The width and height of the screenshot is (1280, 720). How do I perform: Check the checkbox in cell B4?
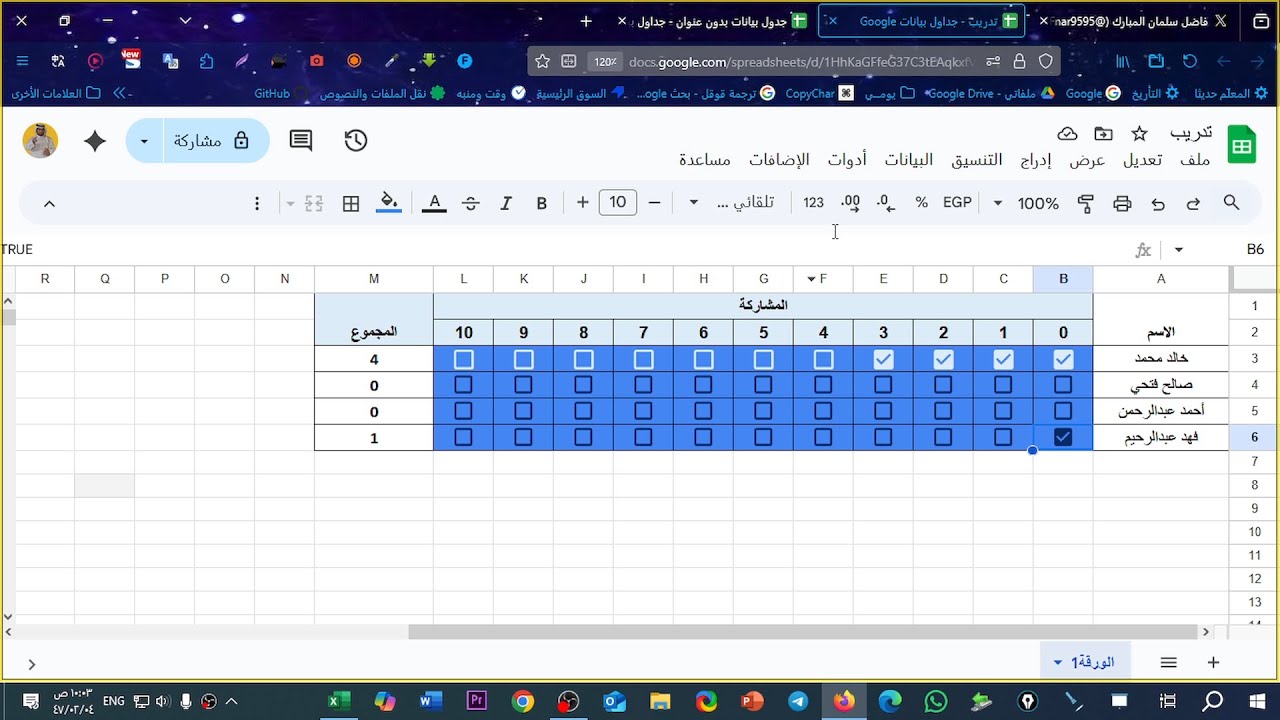coord(1063,385)
